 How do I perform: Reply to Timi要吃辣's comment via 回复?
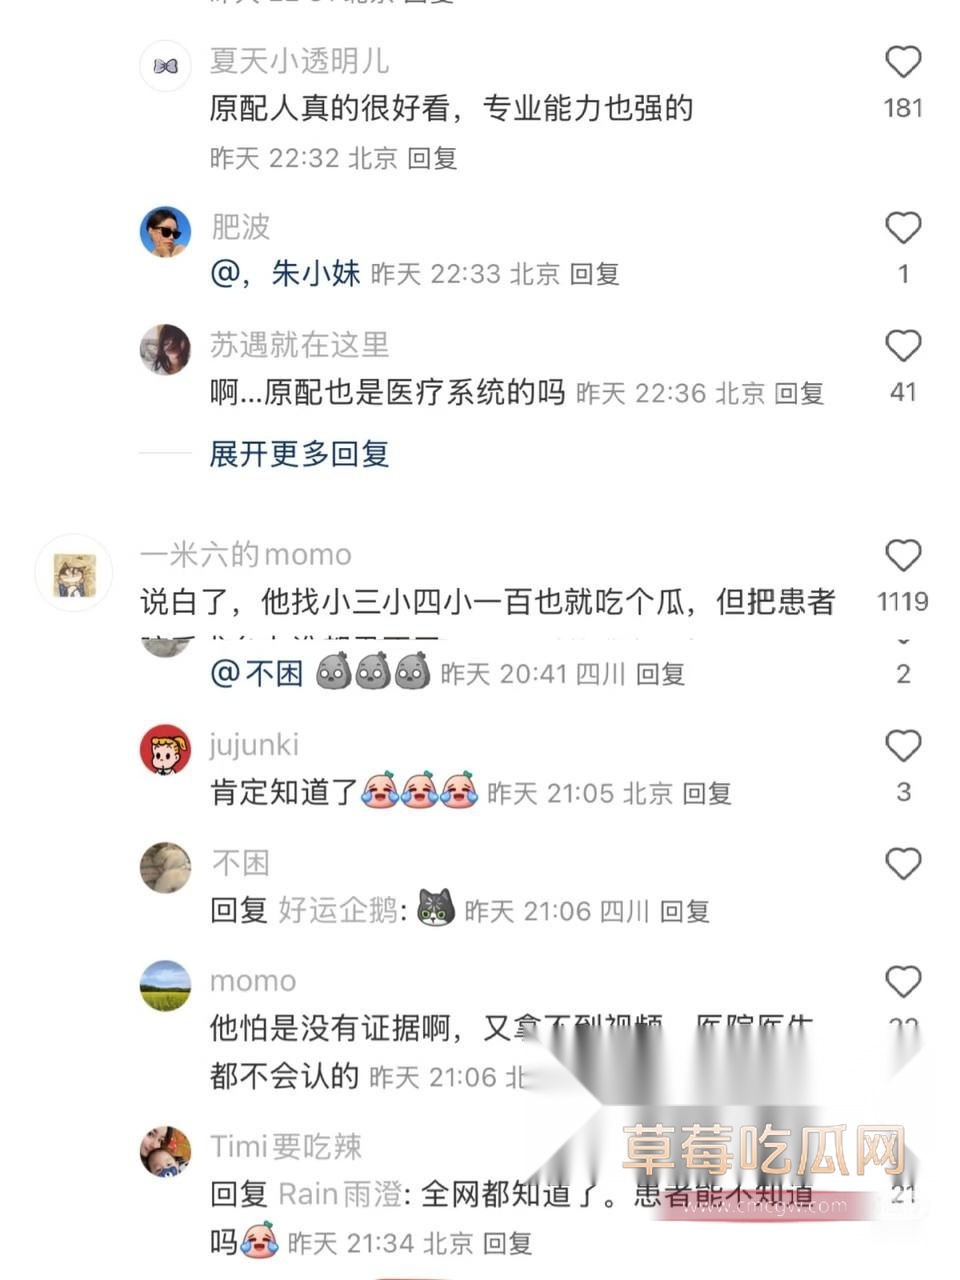[x=507, y=1243]
